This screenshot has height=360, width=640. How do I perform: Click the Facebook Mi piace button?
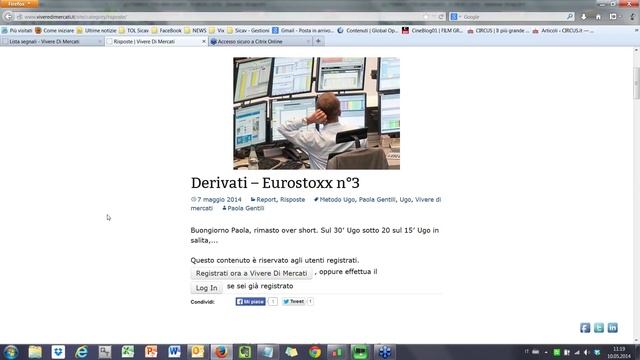(251, 302)
